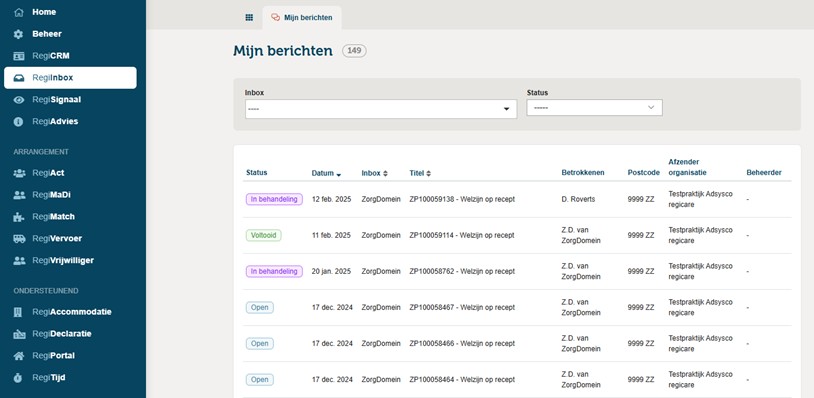Image resolution: width=814 pixels, height=398 pixels.
Task: Open message ZP100059114 - Welzijn op recept
Action: click(462, 236)
